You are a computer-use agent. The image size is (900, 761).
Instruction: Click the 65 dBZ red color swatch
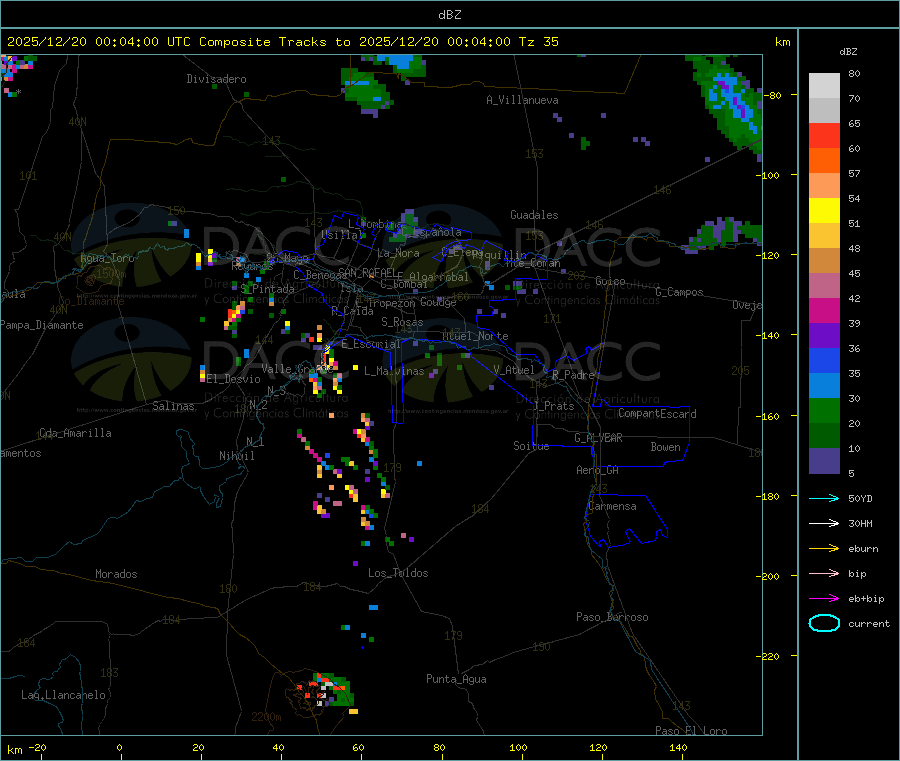click(824, 135)
